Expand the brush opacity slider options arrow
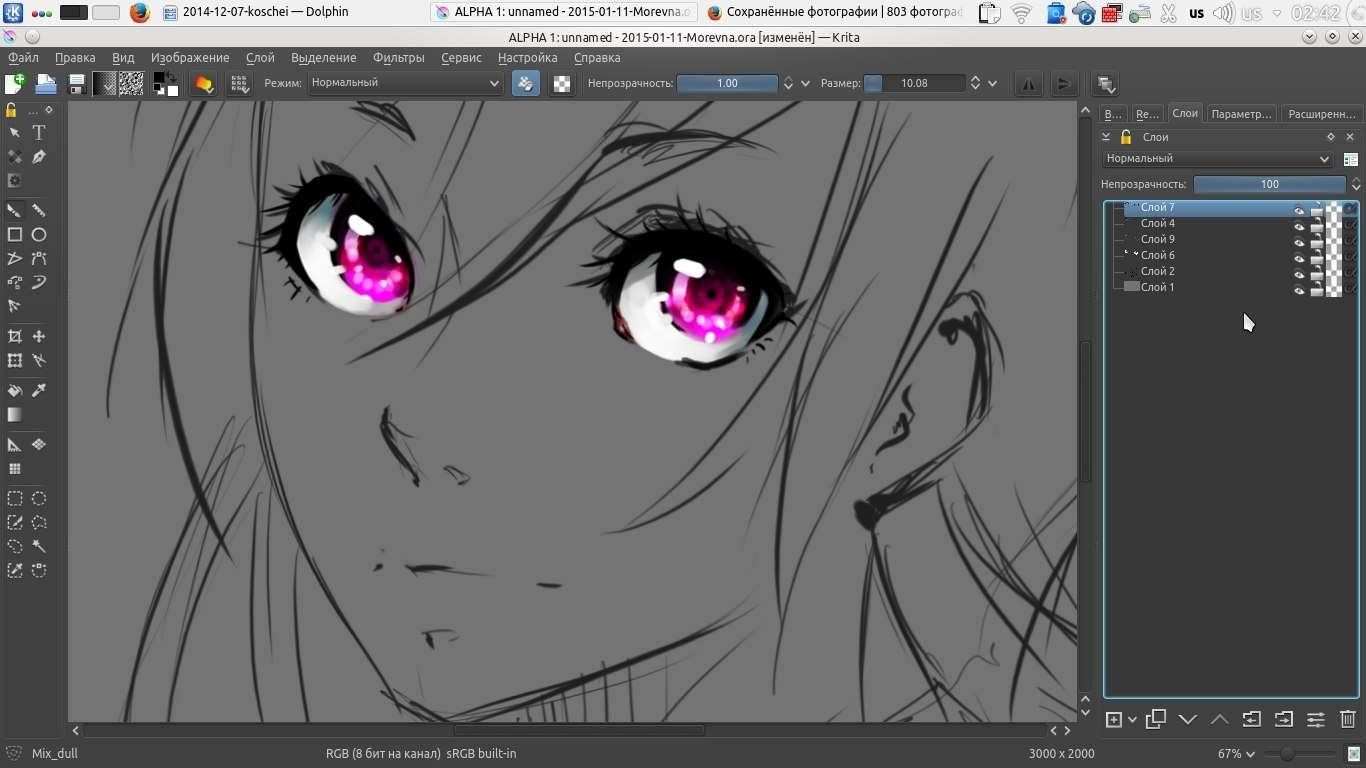Screen dimensions: 1366x768 [805, 84]
